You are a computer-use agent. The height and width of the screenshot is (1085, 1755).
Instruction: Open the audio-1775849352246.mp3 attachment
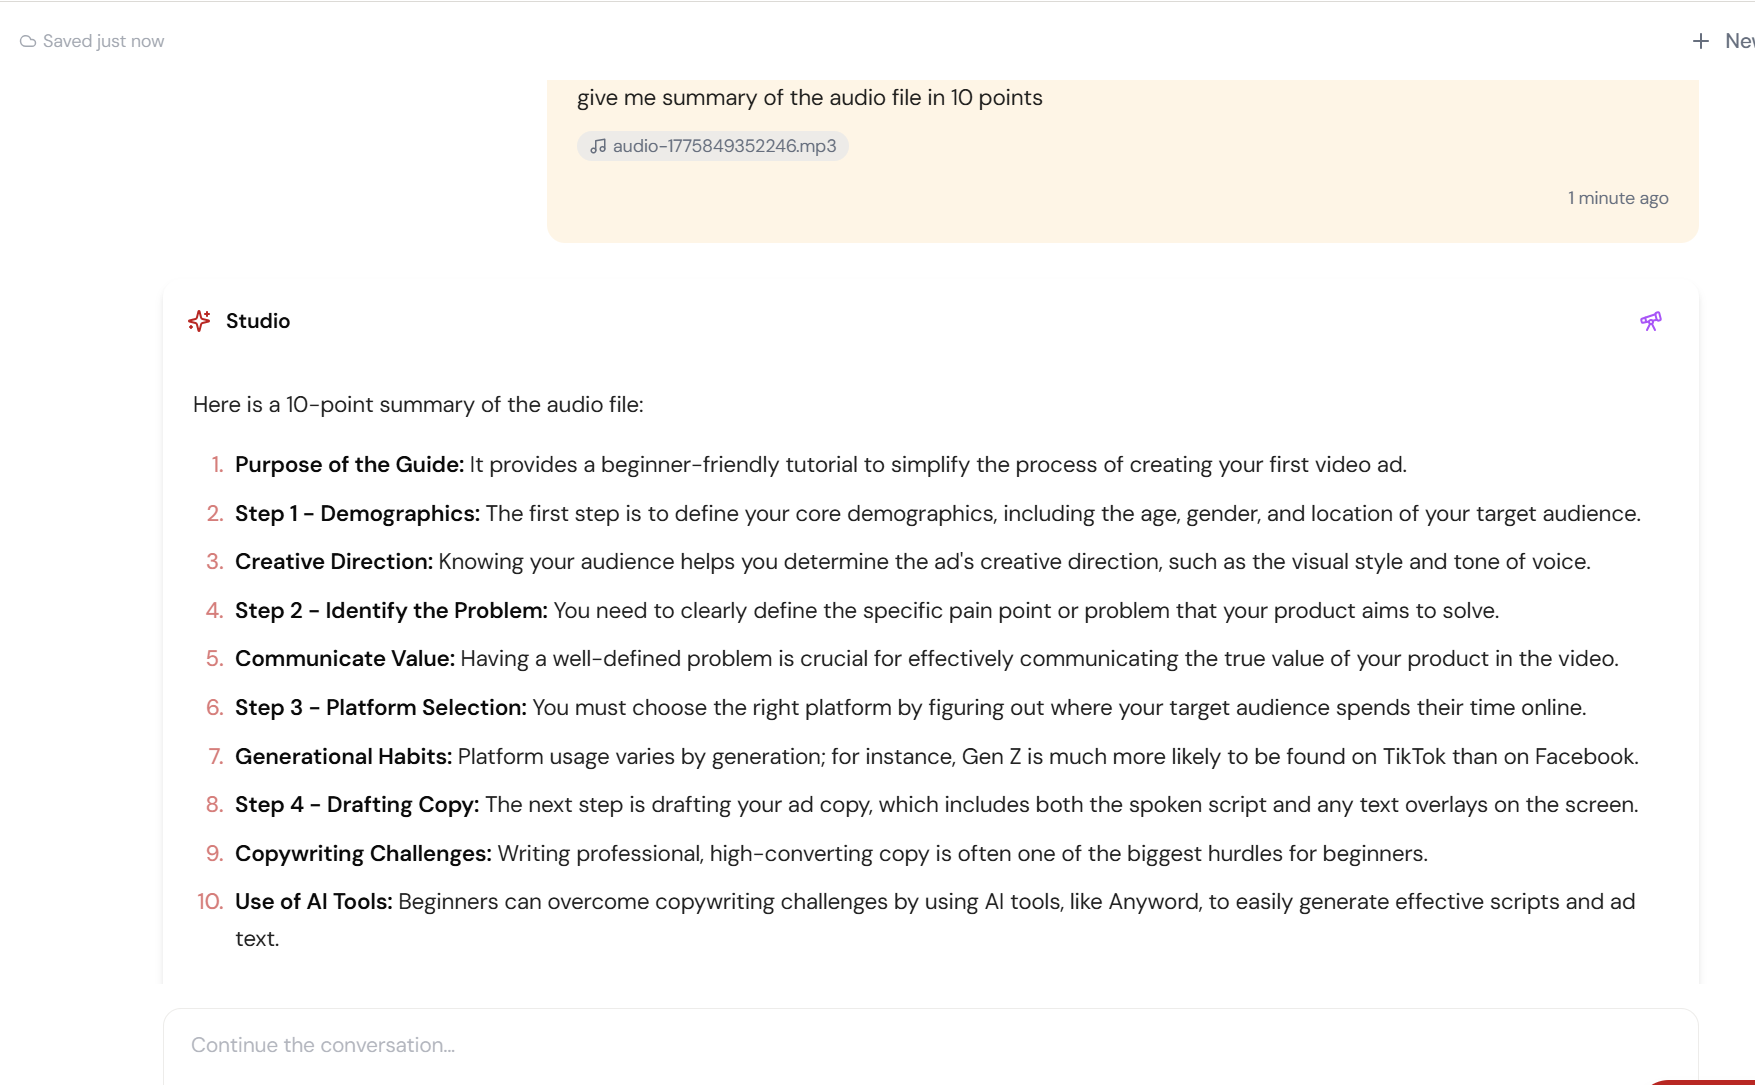724,146
